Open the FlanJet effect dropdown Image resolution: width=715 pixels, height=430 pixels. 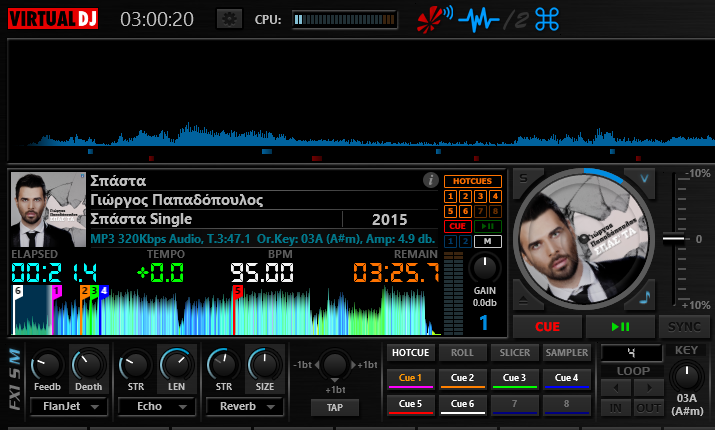pos(69,406)
